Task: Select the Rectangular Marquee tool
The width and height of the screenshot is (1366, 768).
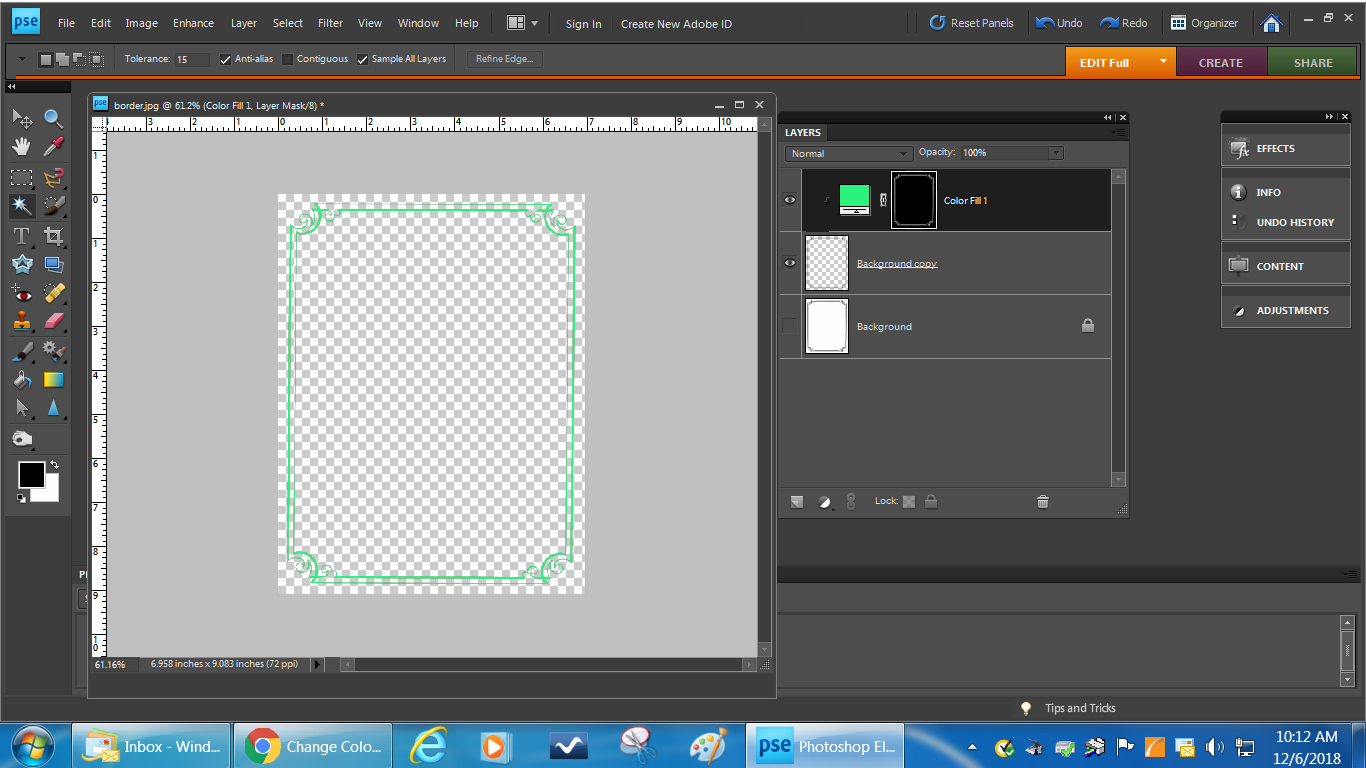Action: 22,178
